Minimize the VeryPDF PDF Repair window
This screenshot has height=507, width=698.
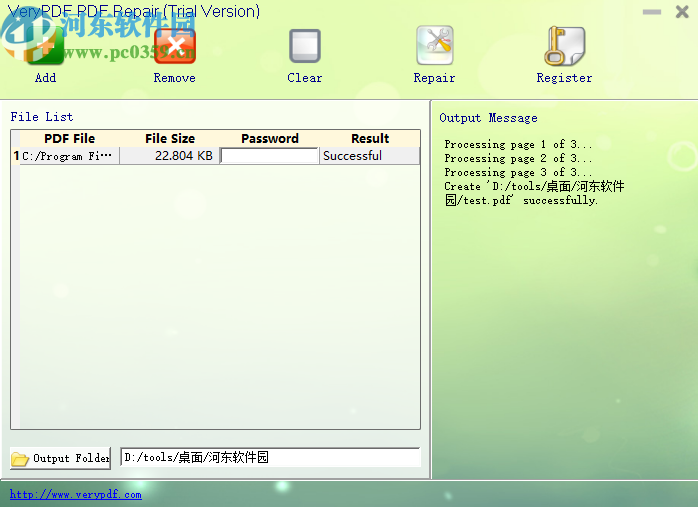pyautogui.click(x=652, y=12)
